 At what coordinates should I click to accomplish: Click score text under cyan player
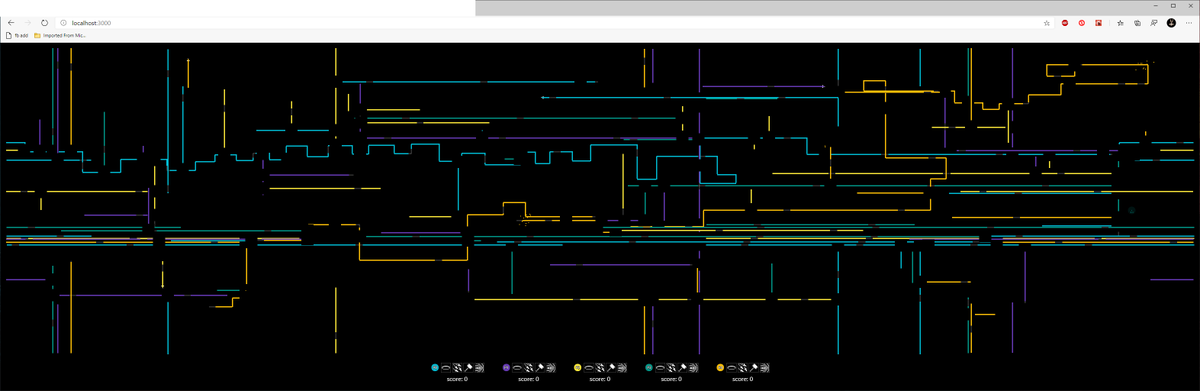[x=457, y=379]
